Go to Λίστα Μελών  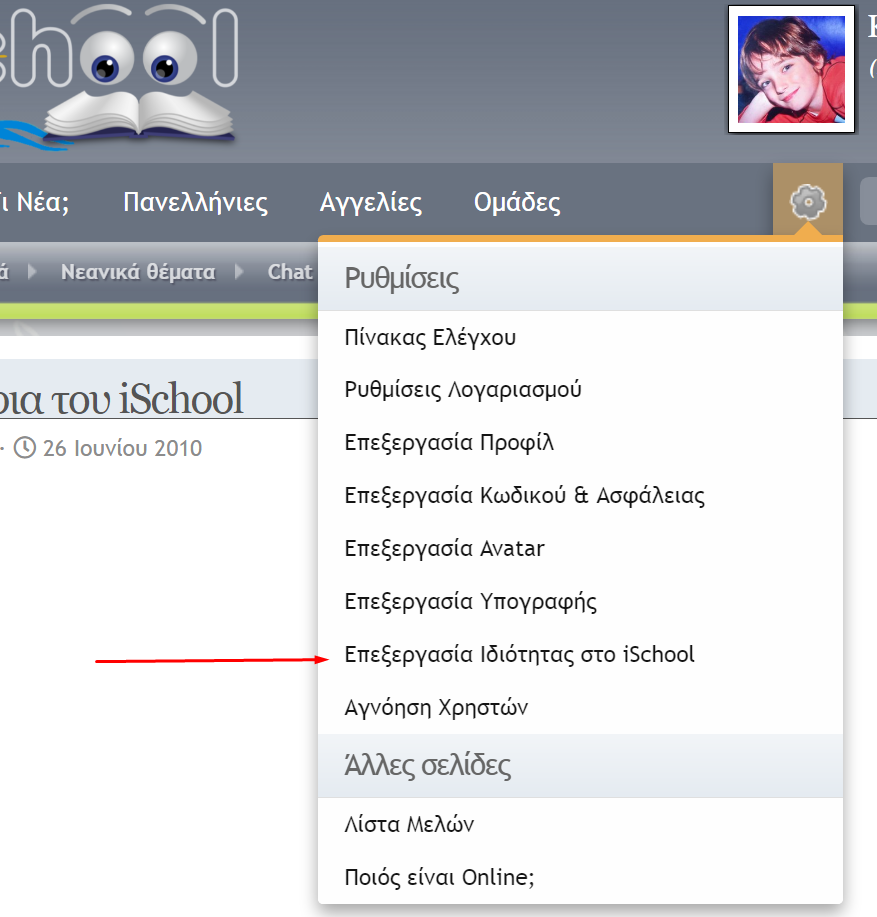pyautogui.click(x=409, y=825)
